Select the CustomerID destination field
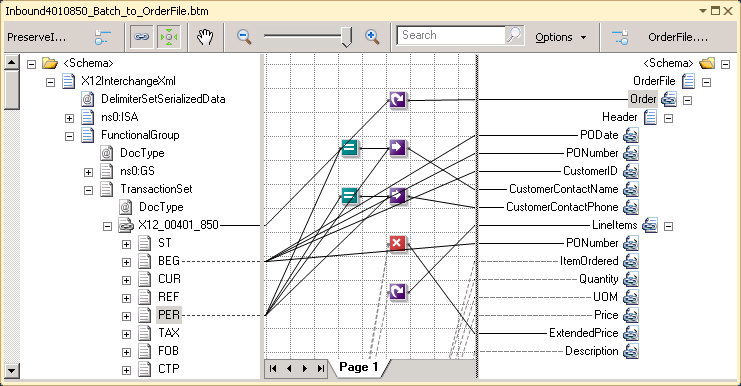The image size is (741, 386). 590,171
